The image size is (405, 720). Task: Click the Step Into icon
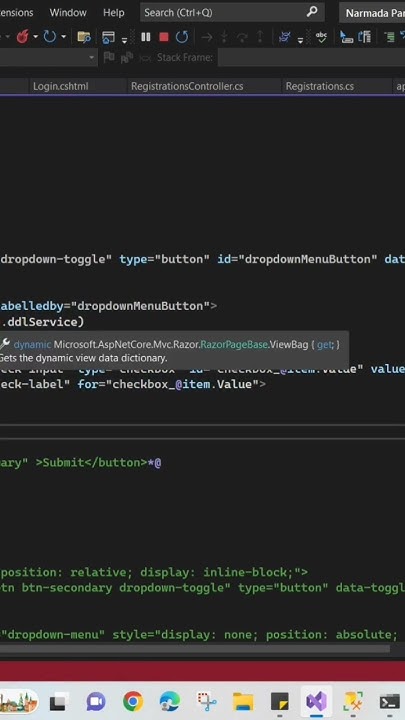[x=224, y=37]
